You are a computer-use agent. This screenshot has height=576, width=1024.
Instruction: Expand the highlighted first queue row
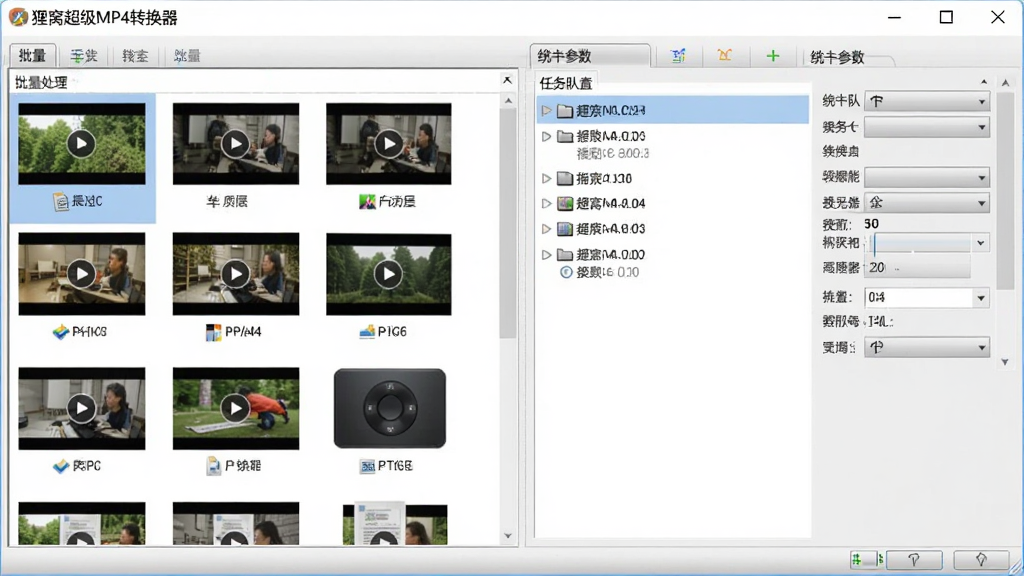click(x=547, y=111)
